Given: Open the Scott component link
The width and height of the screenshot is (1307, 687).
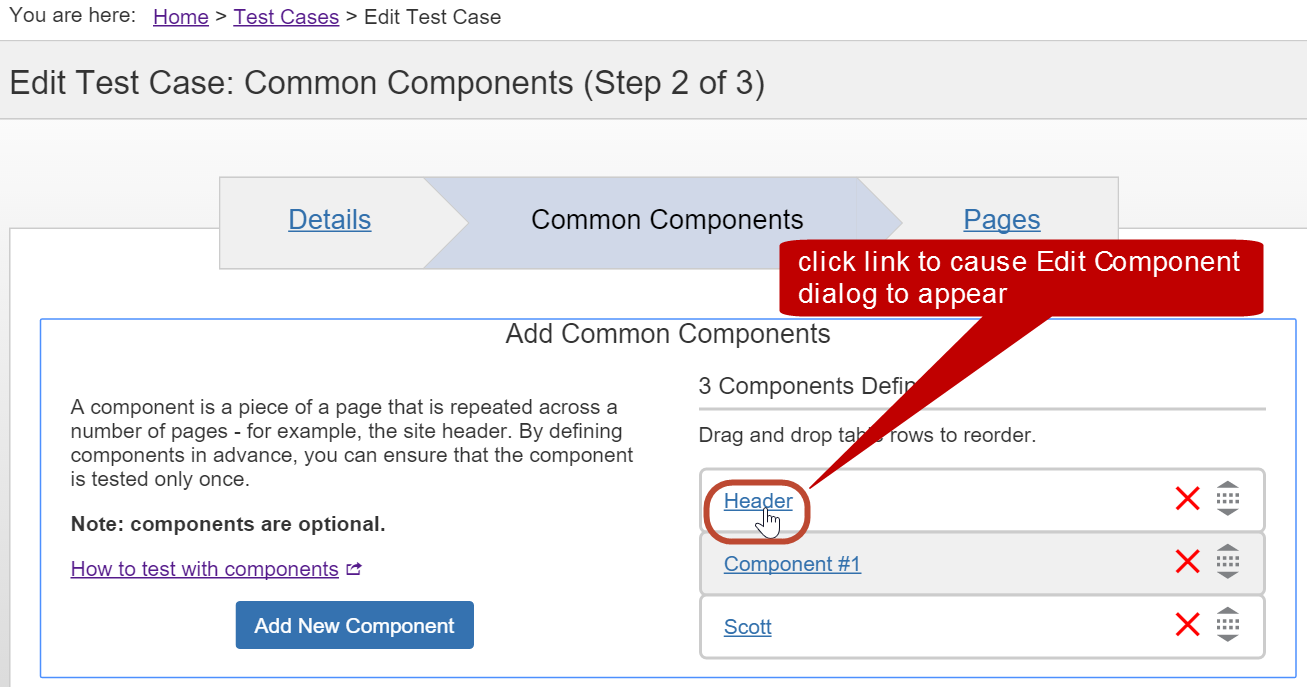Looking at the screenshot, I should pos(747,626).
